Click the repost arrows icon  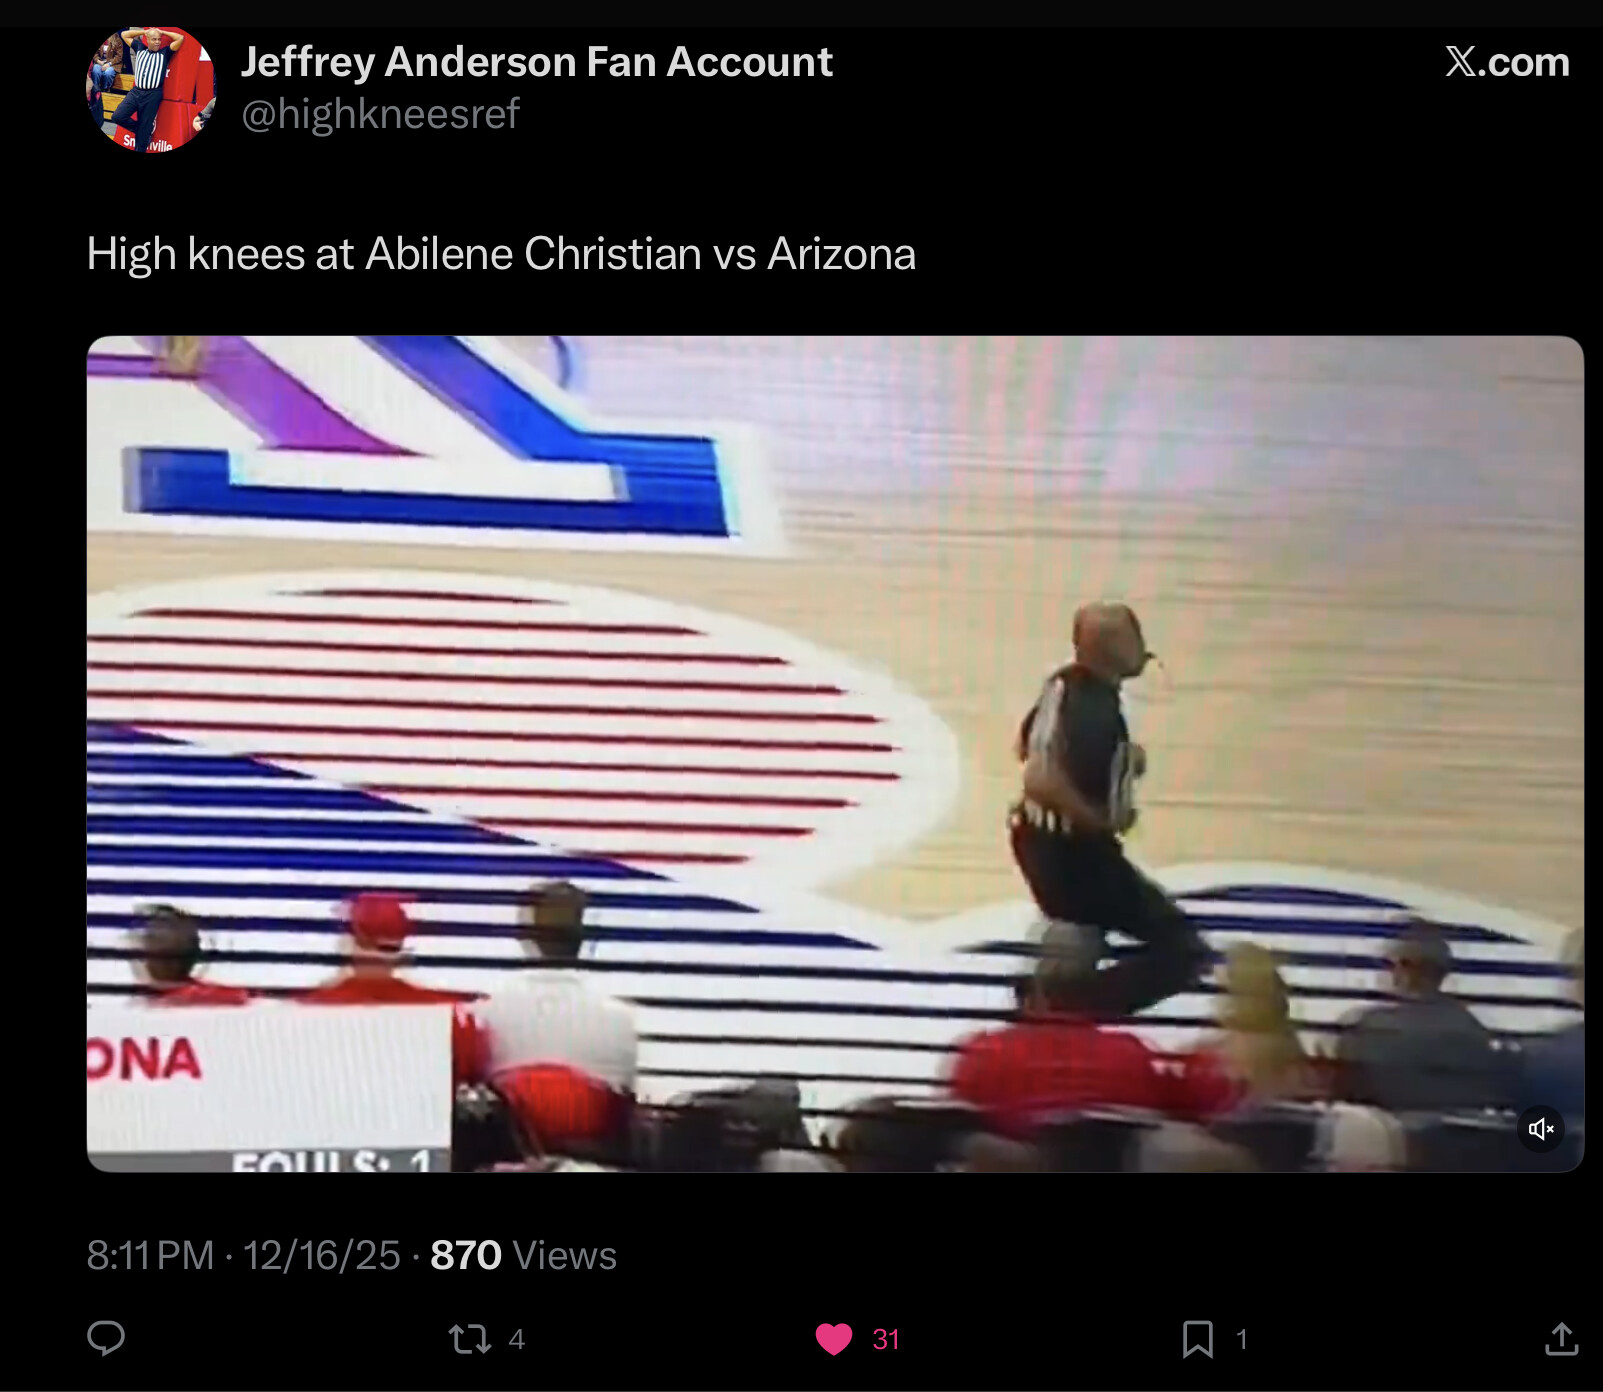tap(469, 1339)
